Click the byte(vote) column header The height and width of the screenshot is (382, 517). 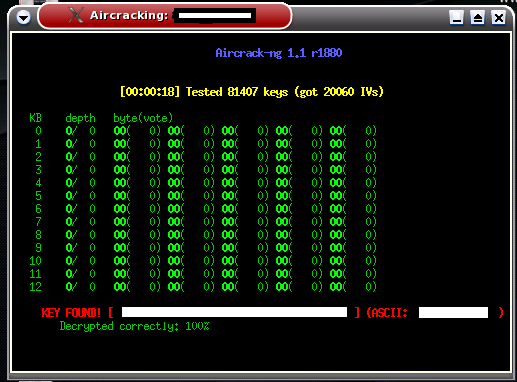coord(143,118)
